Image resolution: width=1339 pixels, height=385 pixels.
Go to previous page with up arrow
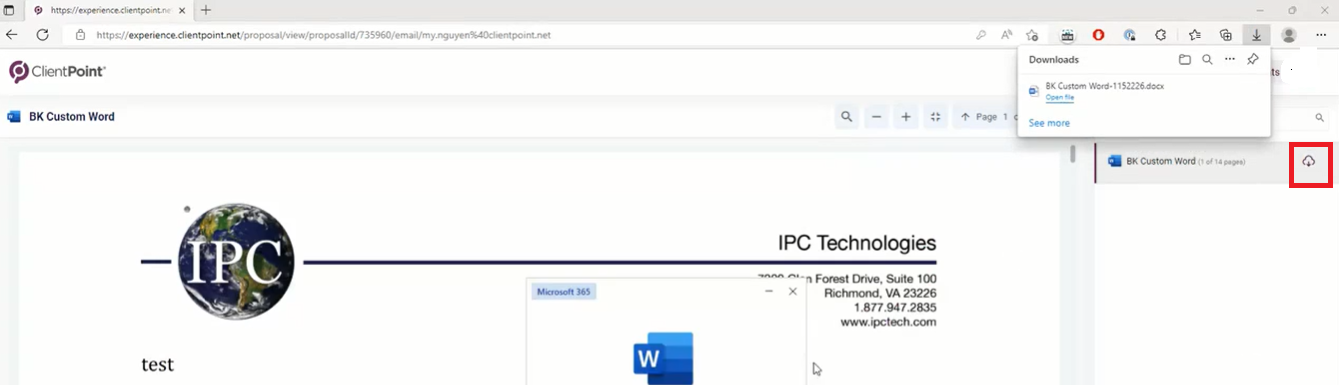[965, 117]
